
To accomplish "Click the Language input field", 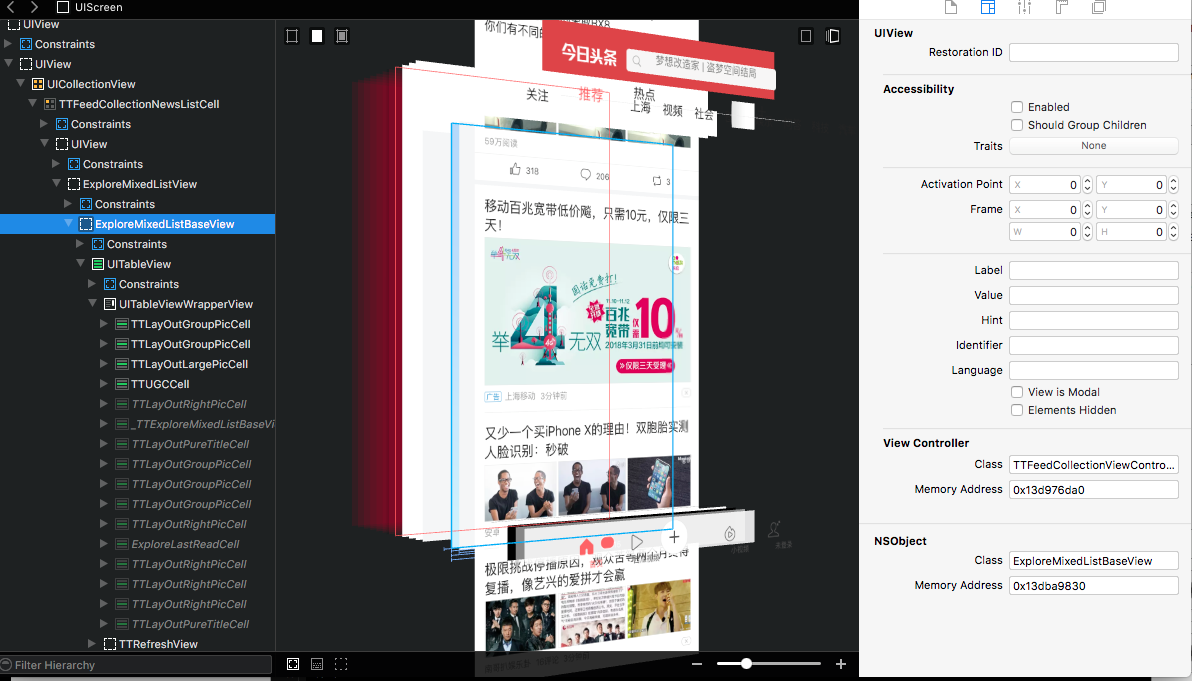I will coord(1093,370).
